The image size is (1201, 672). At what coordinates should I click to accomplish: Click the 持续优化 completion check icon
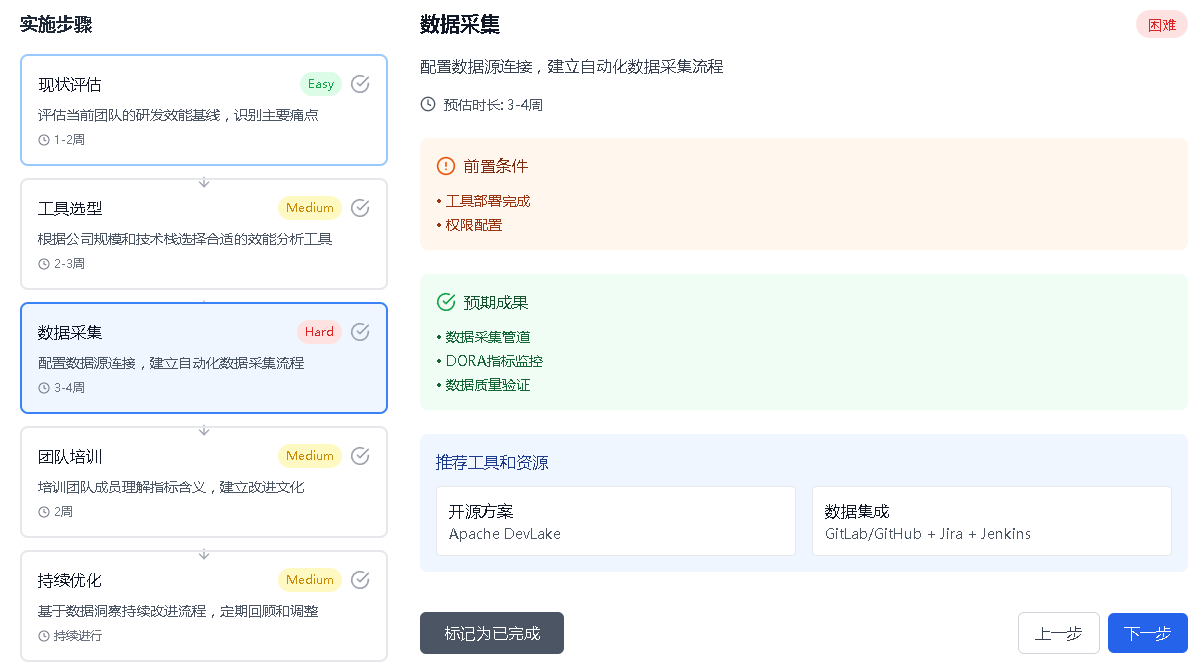[360, 580]
